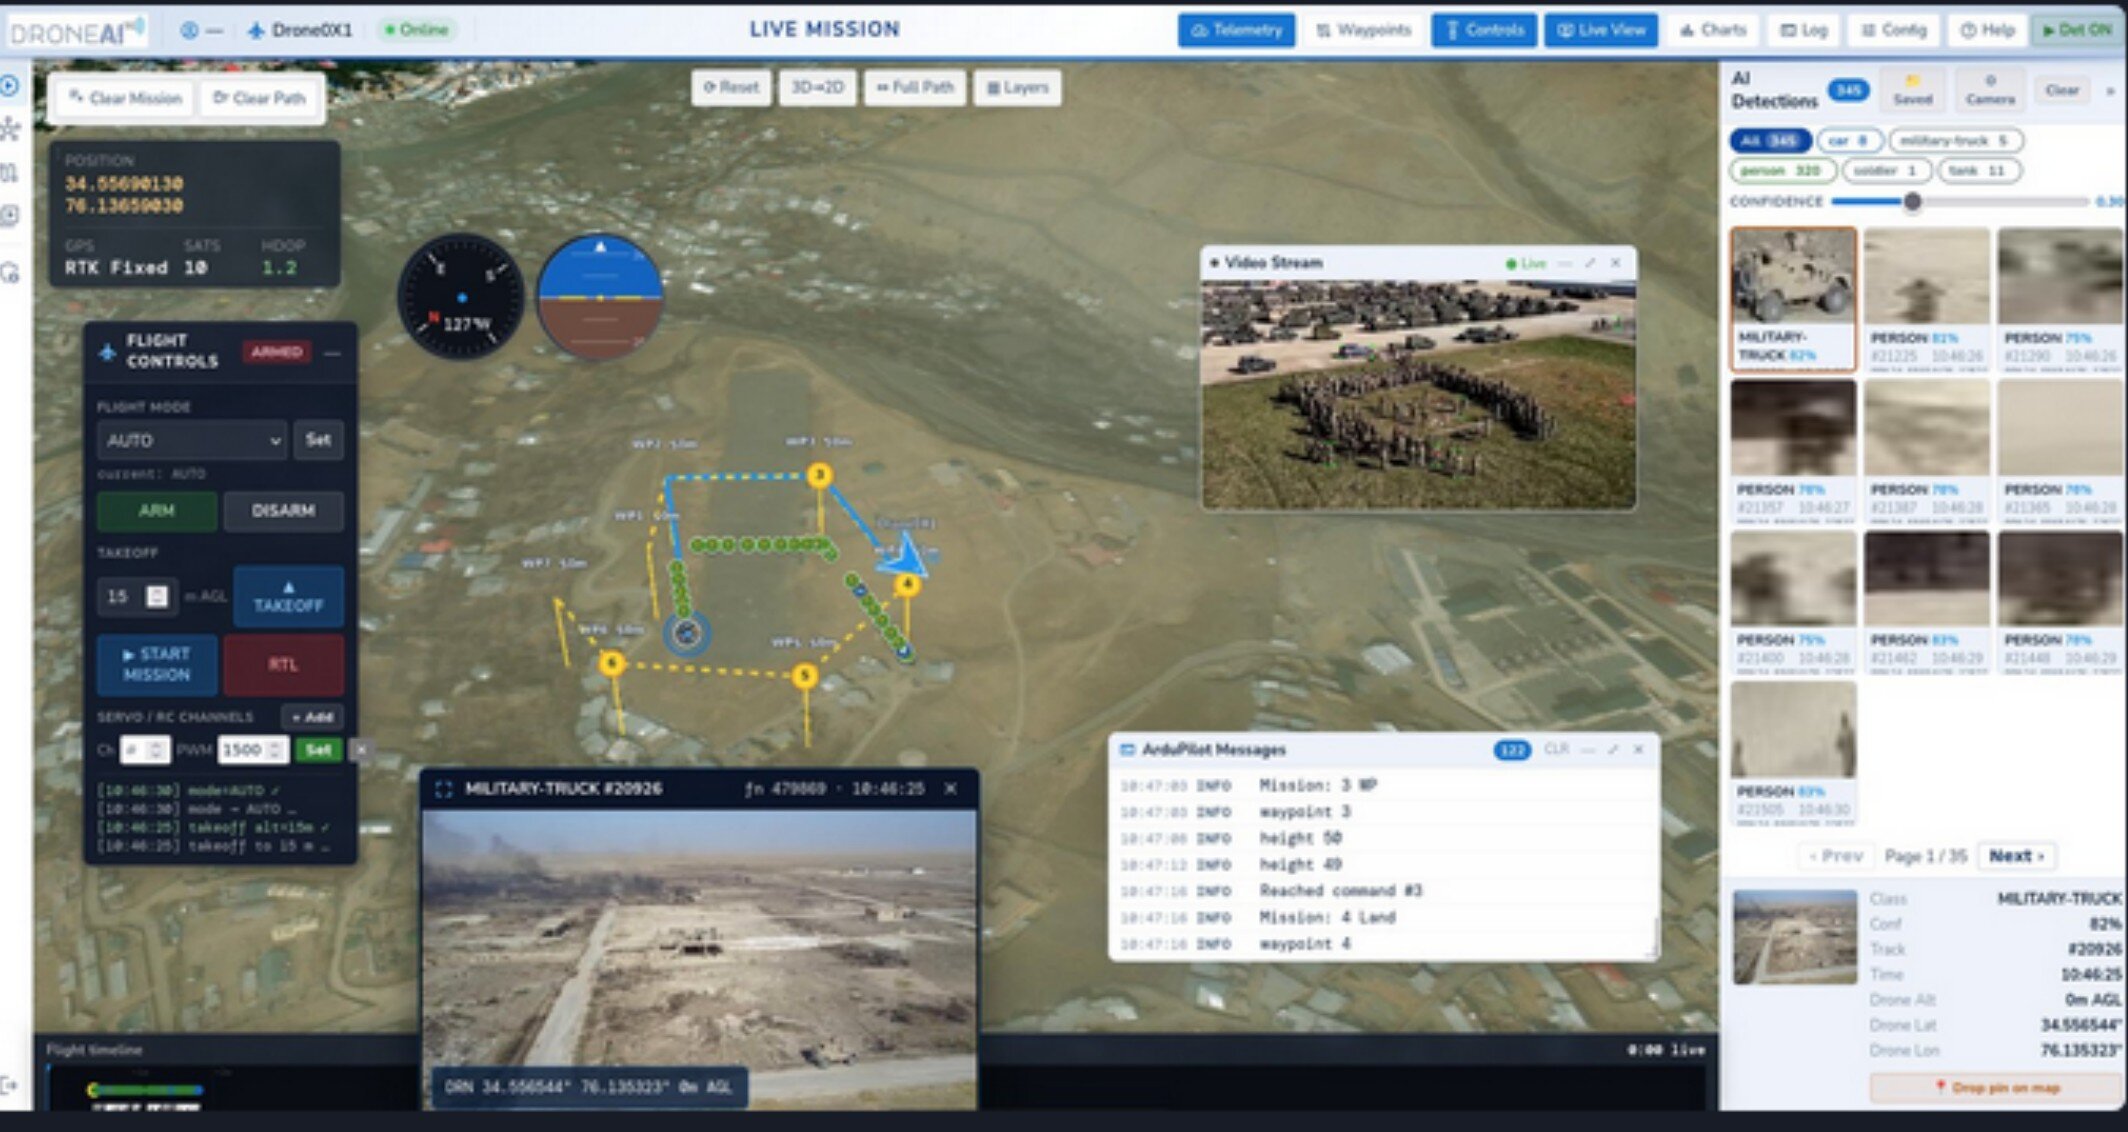Switch the 3D to 2D map view
Viewport: 2128px width, 1132px height.
[817, 88]
